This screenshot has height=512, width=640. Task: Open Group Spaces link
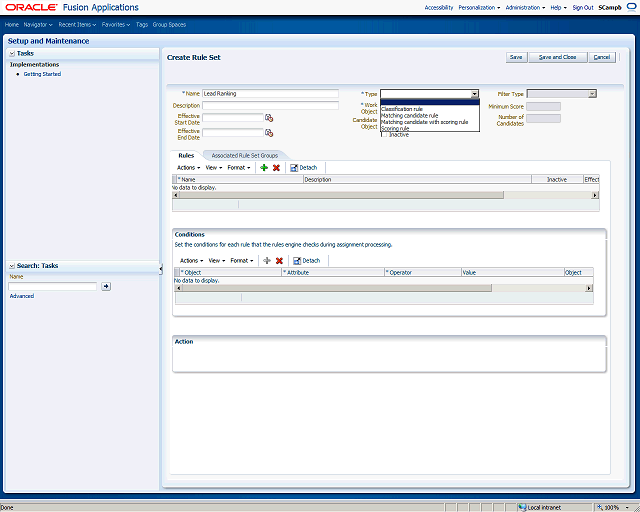coord(169,25)
